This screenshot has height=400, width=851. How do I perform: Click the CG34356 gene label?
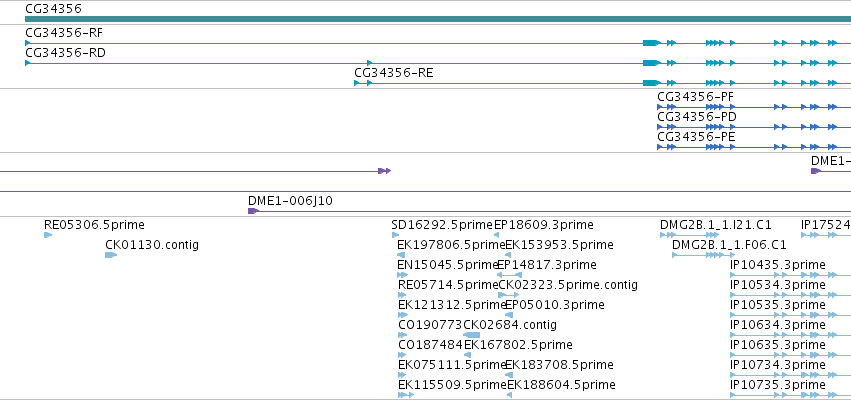53,8
